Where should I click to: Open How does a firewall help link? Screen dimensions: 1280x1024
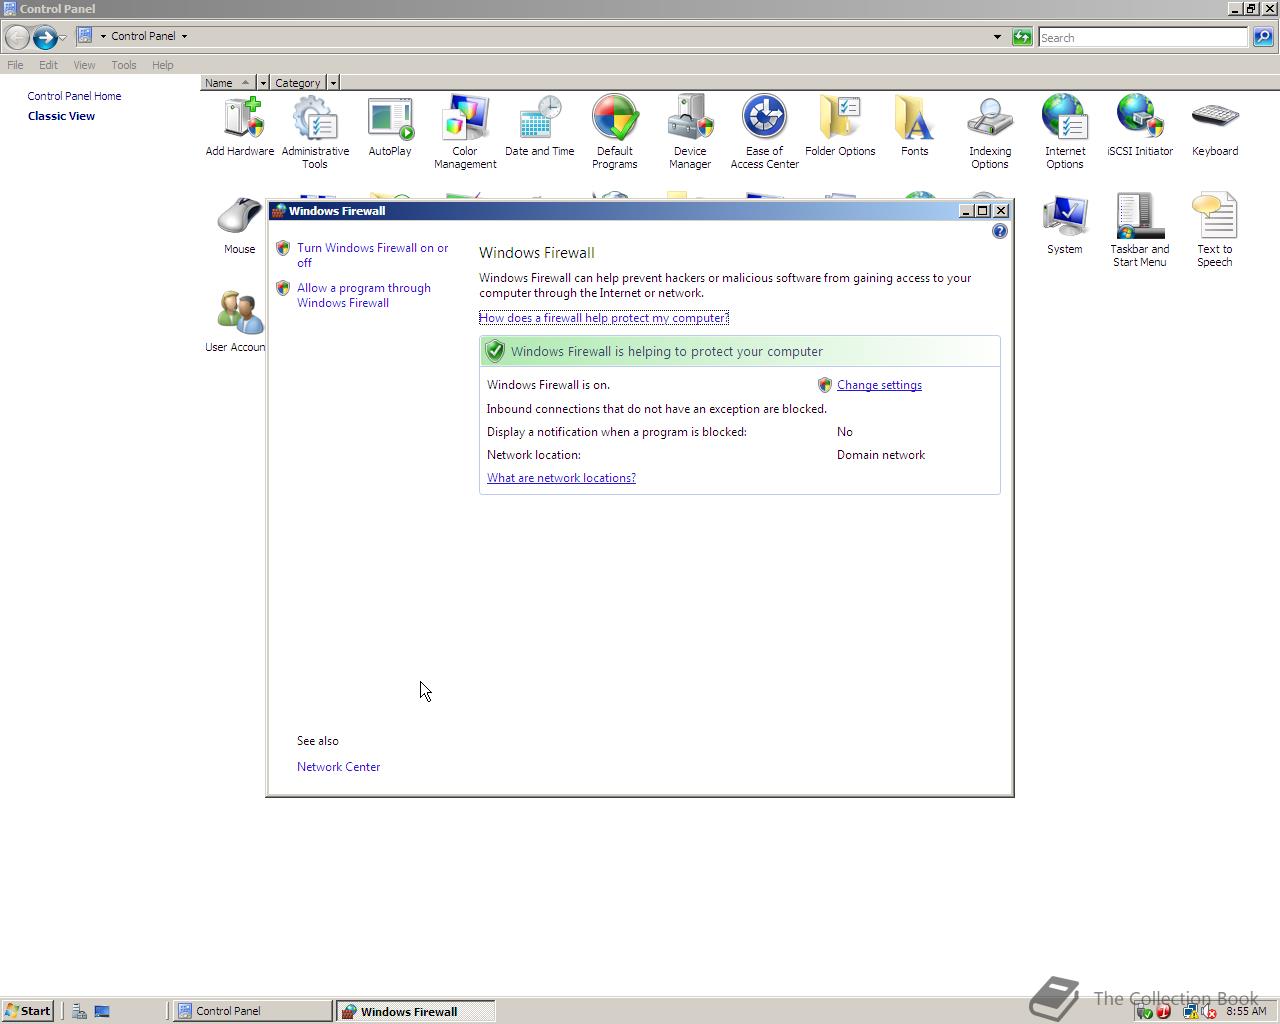pyautogui.click(x=604, y=318)
